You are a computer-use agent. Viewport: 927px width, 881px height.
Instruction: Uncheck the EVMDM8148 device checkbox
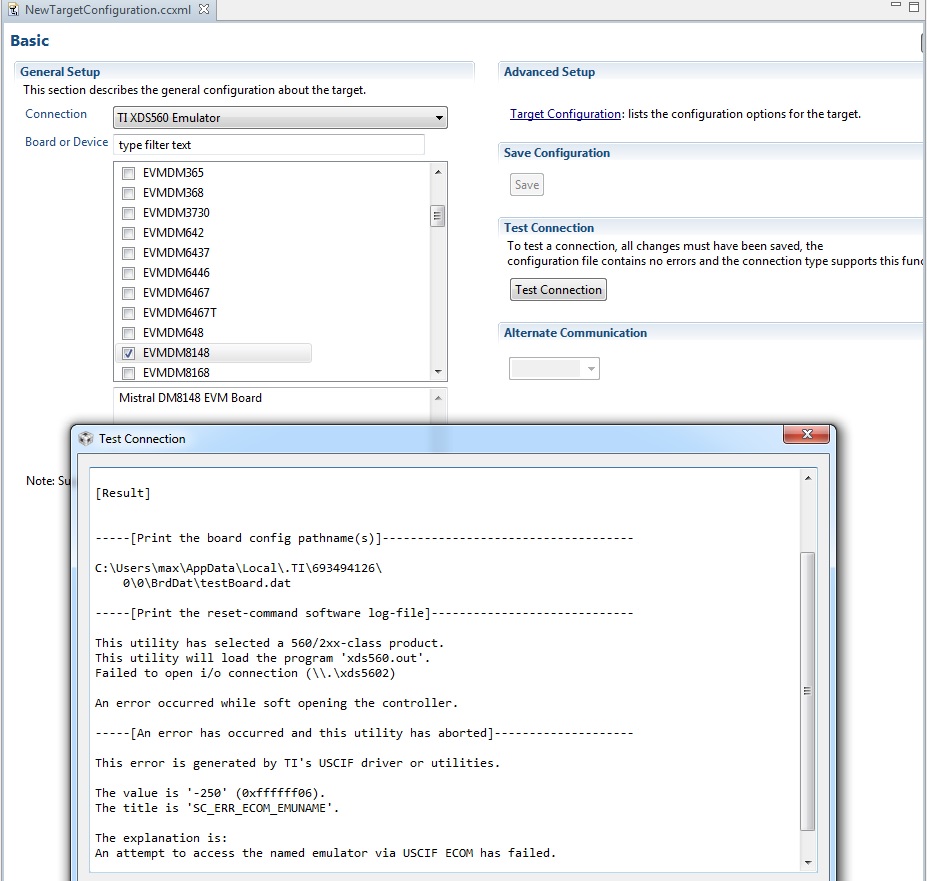click(128, 353)
